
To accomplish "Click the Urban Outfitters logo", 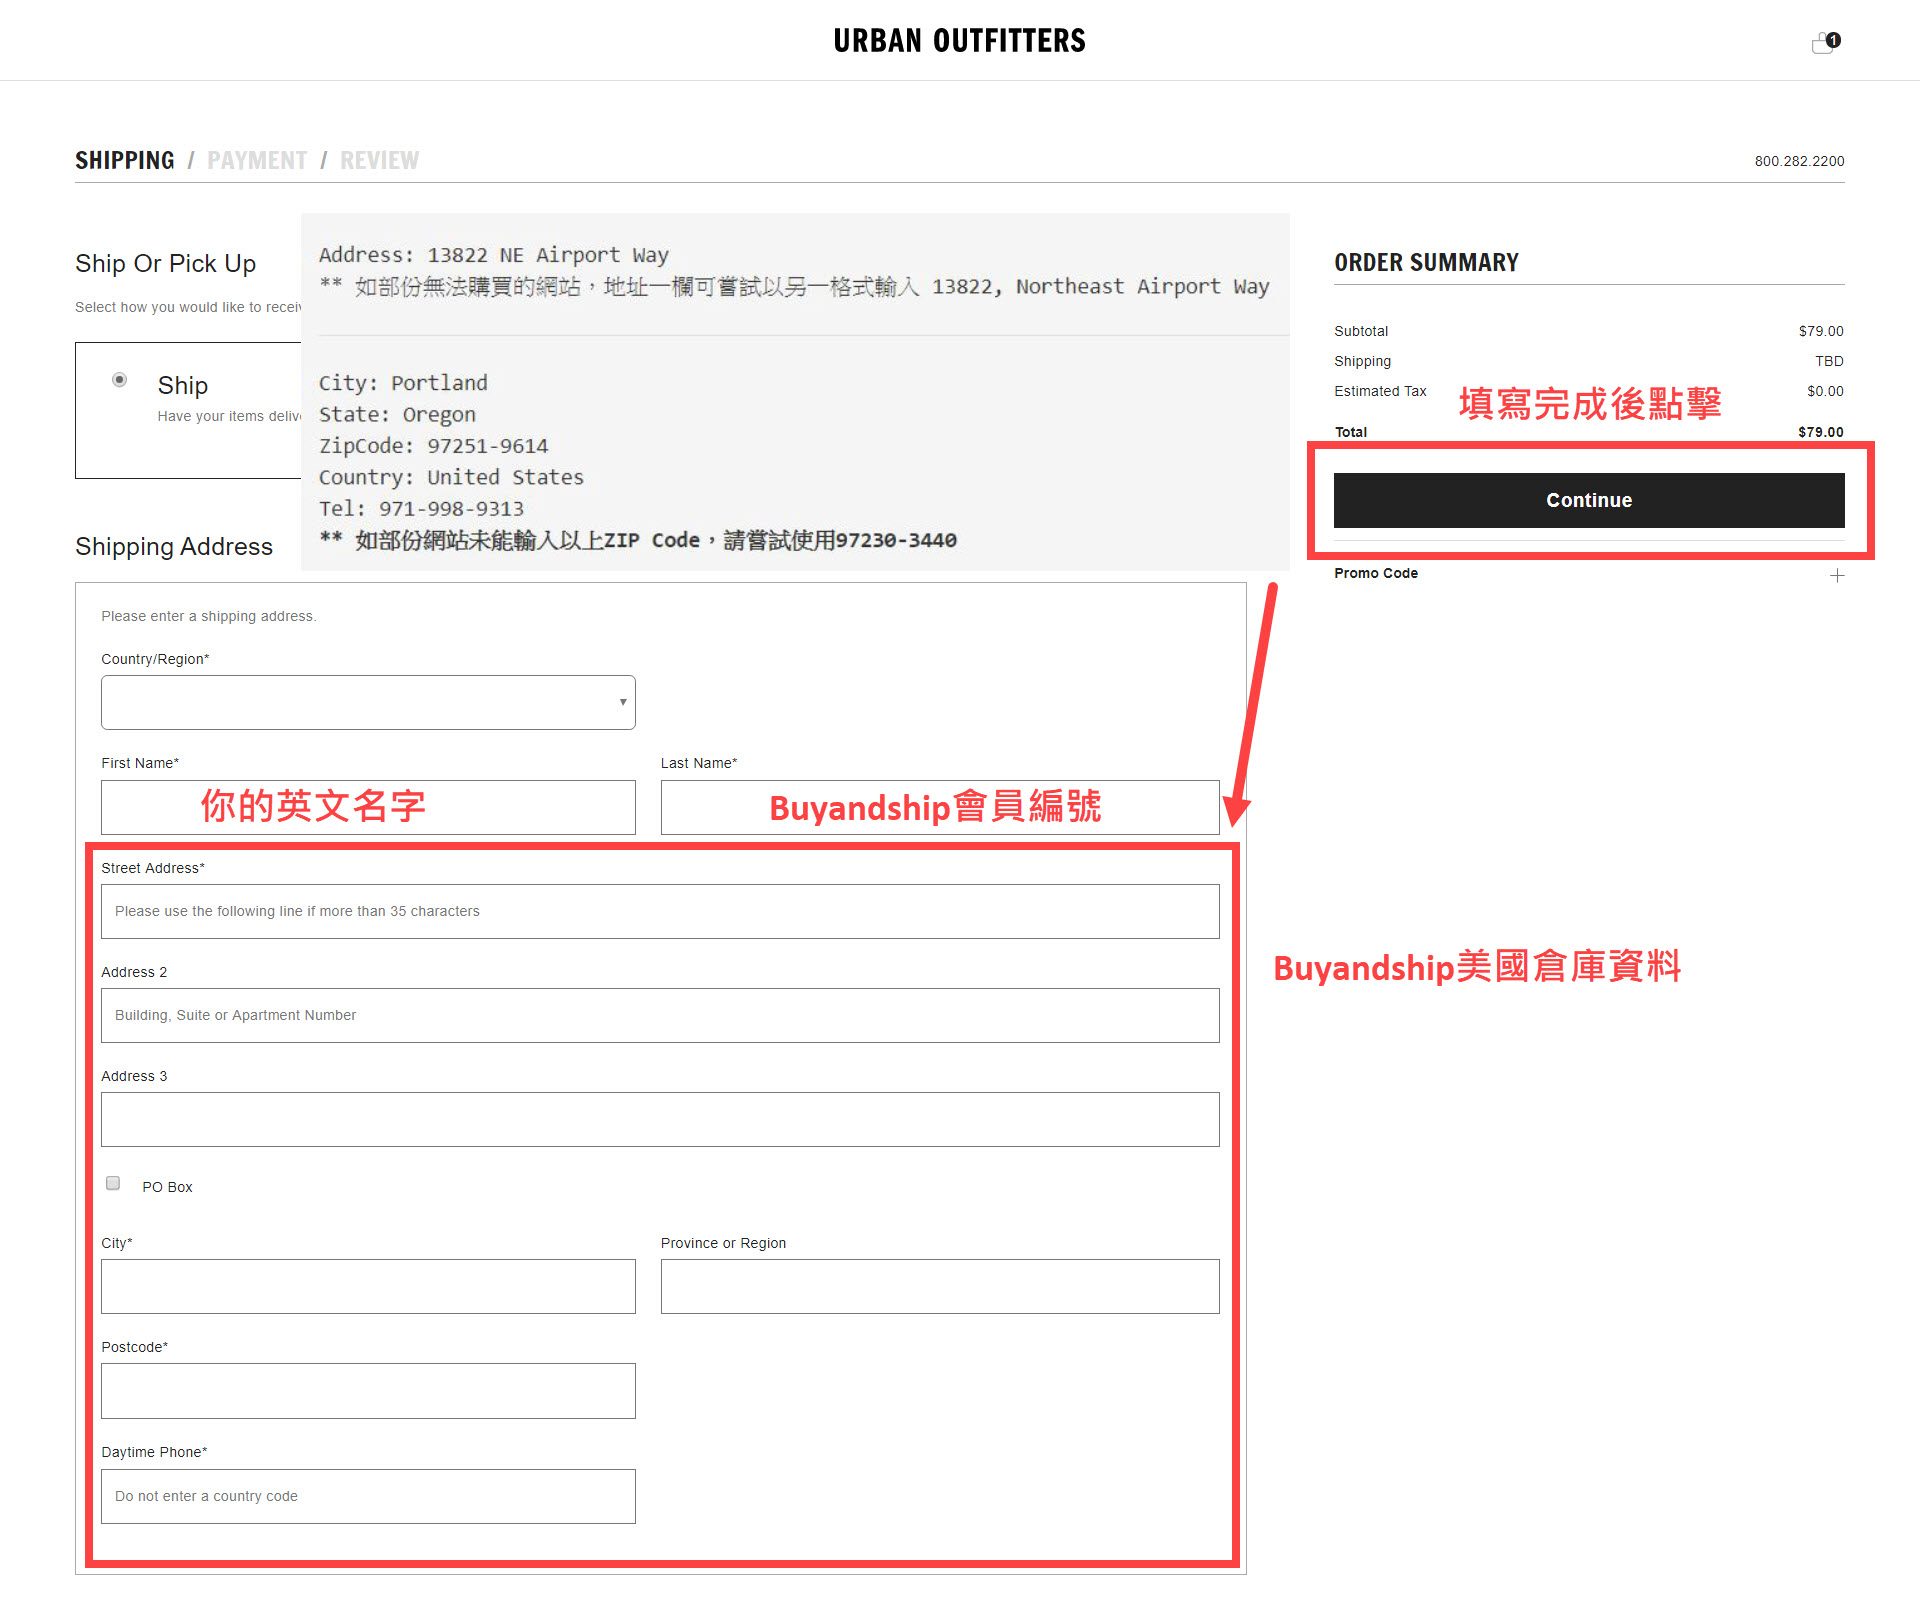I will [x=959, y=41].
